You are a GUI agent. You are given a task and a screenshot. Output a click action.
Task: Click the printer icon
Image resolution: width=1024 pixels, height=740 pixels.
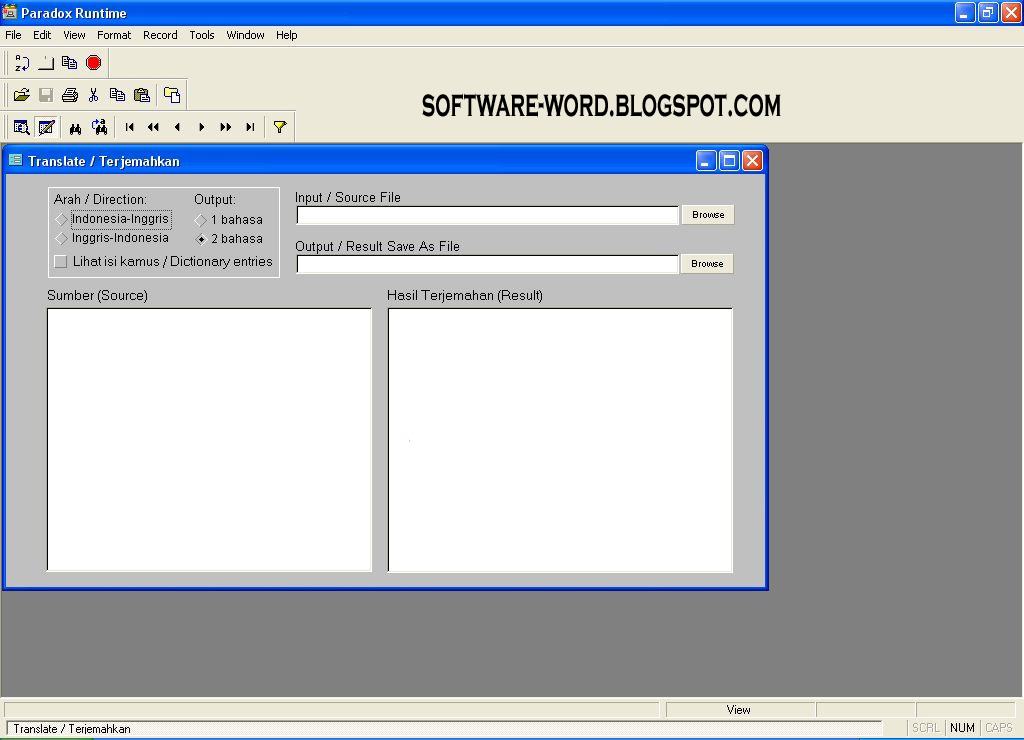(x=70, y=95)
